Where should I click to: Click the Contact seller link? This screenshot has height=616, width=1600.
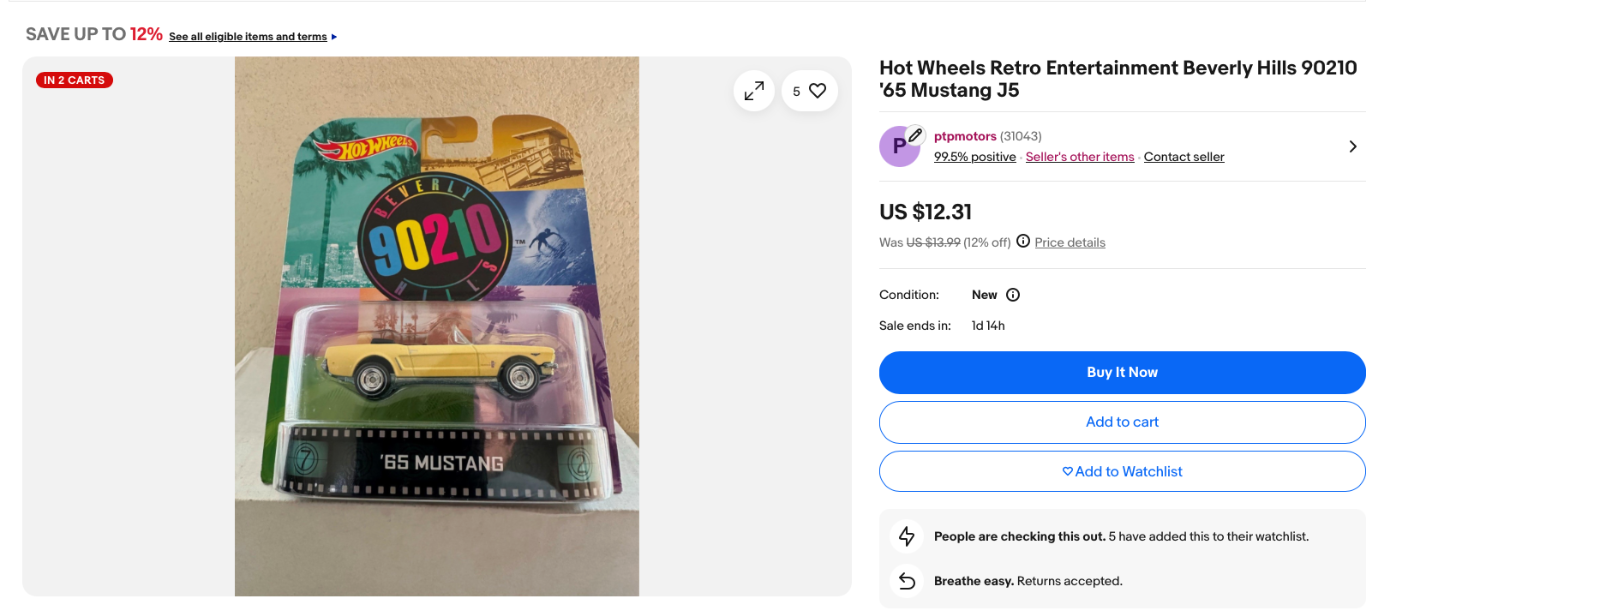pyautogui.click(x=1184, y=157)
